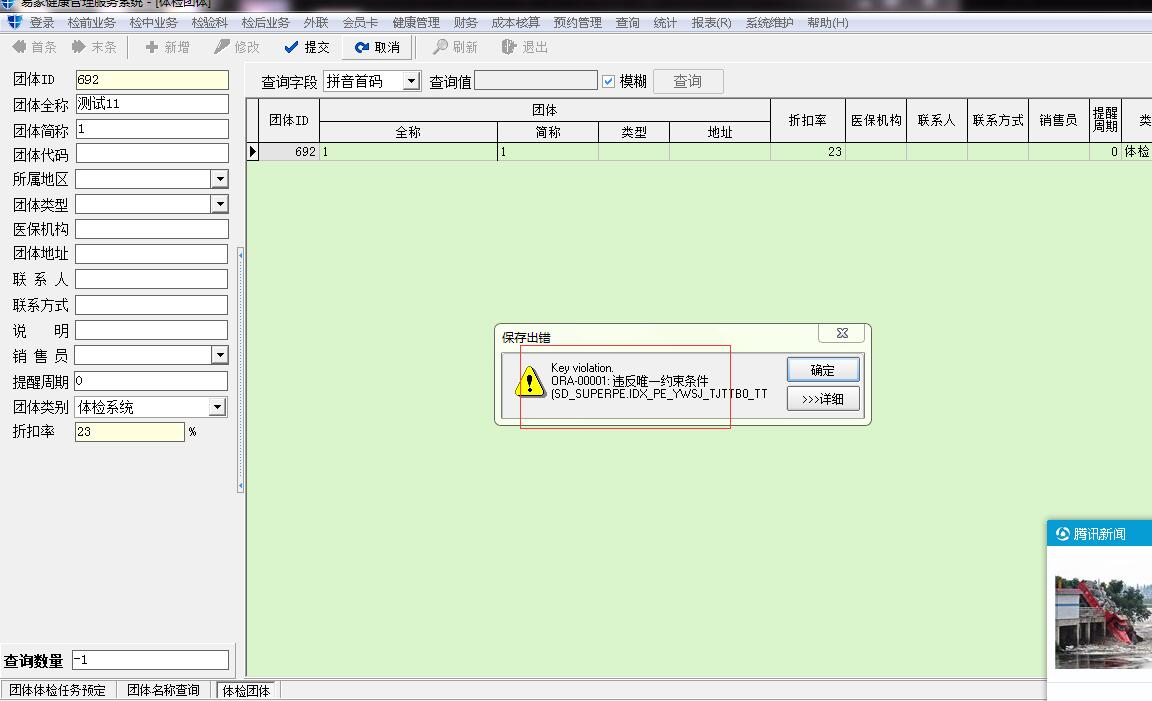Image resolution: width=1152 pixels, height=701 pixels.
Task: Click the 医保机构 input field
Action: (151, 229)
